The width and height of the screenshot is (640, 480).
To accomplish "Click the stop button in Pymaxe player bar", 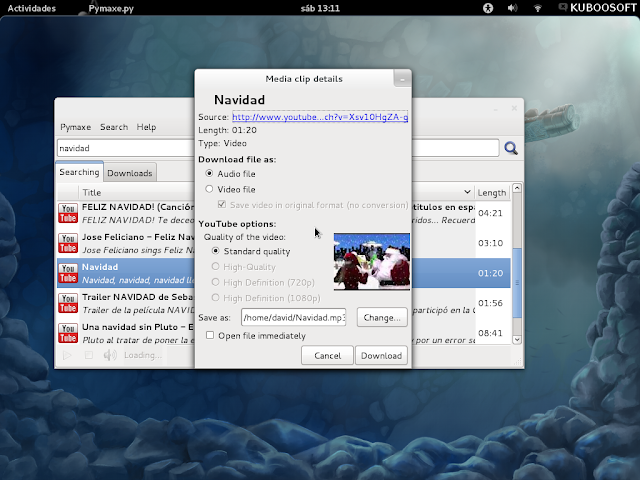I will 89,355.
